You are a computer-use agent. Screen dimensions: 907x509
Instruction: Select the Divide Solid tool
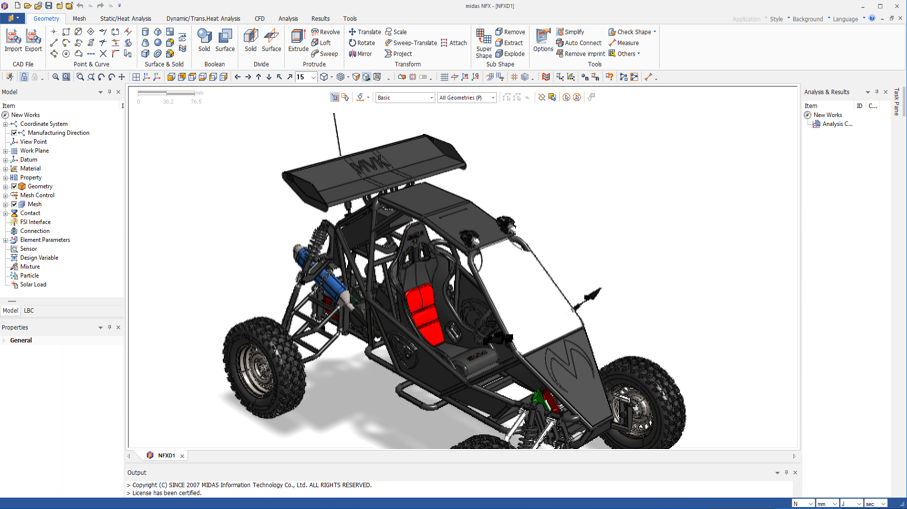[x=250, y=40]
